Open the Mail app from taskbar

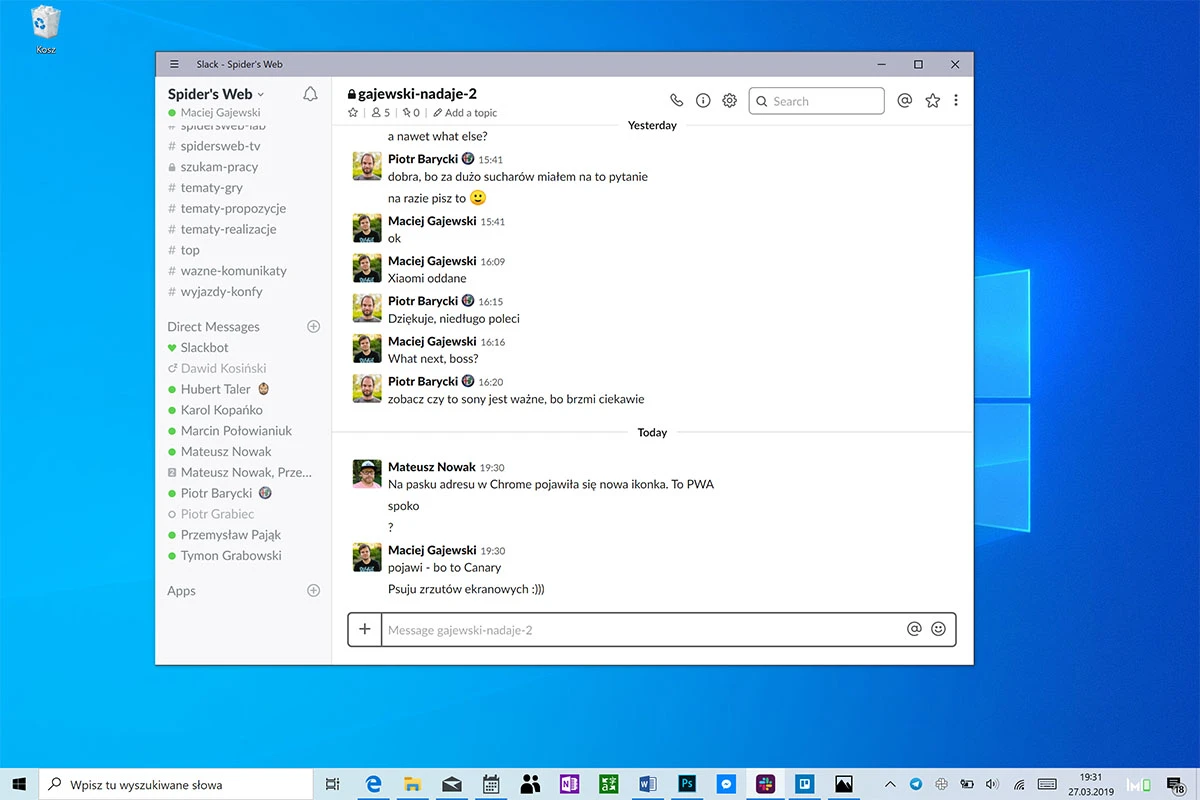(451, 784)
